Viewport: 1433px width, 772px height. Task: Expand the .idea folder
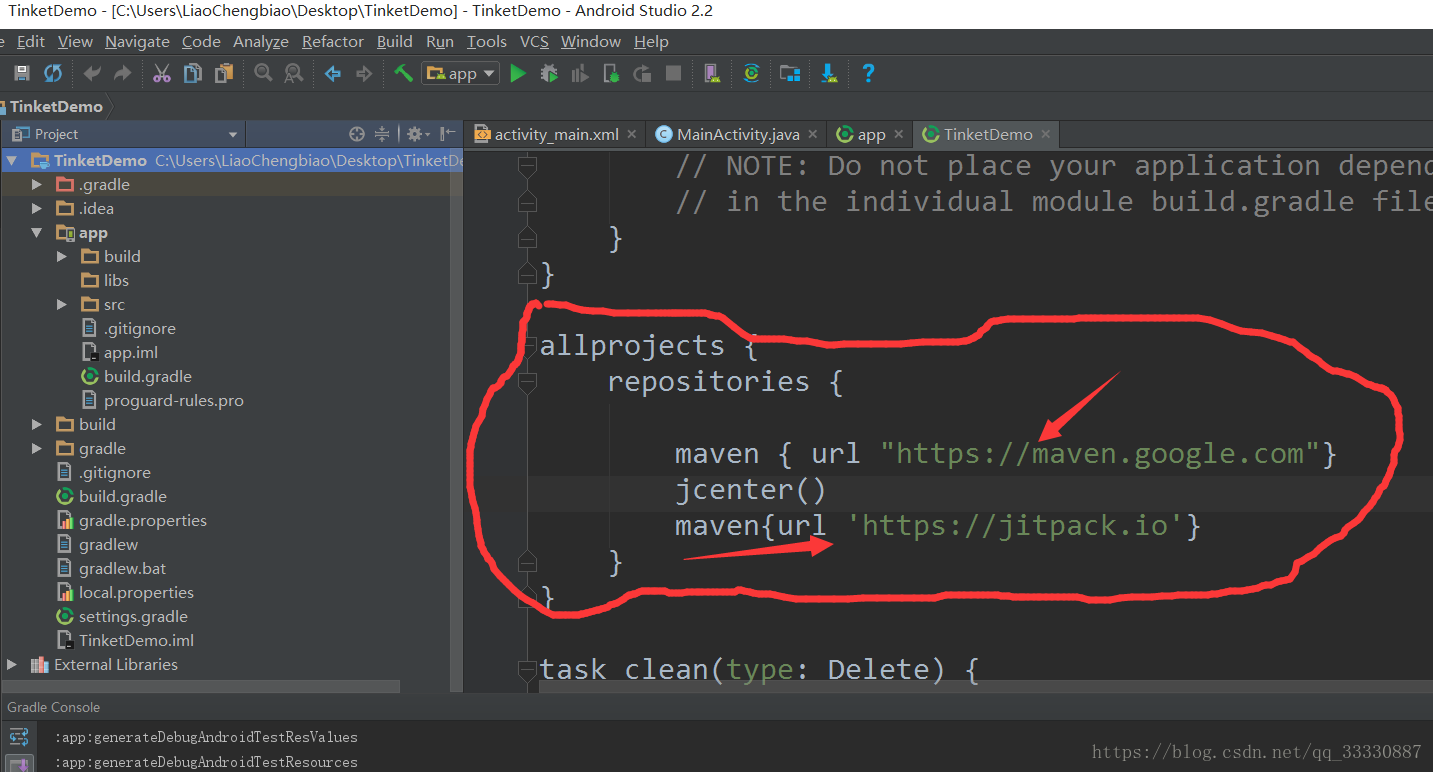pos(37,208)
